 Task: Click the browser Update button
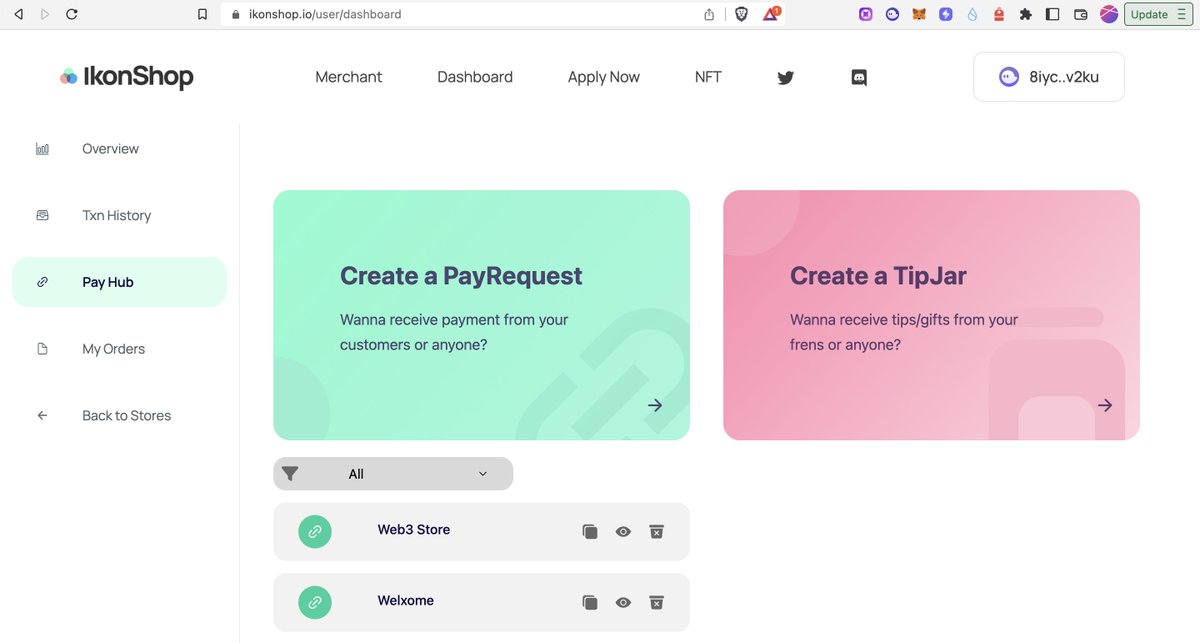point(1159,14)
